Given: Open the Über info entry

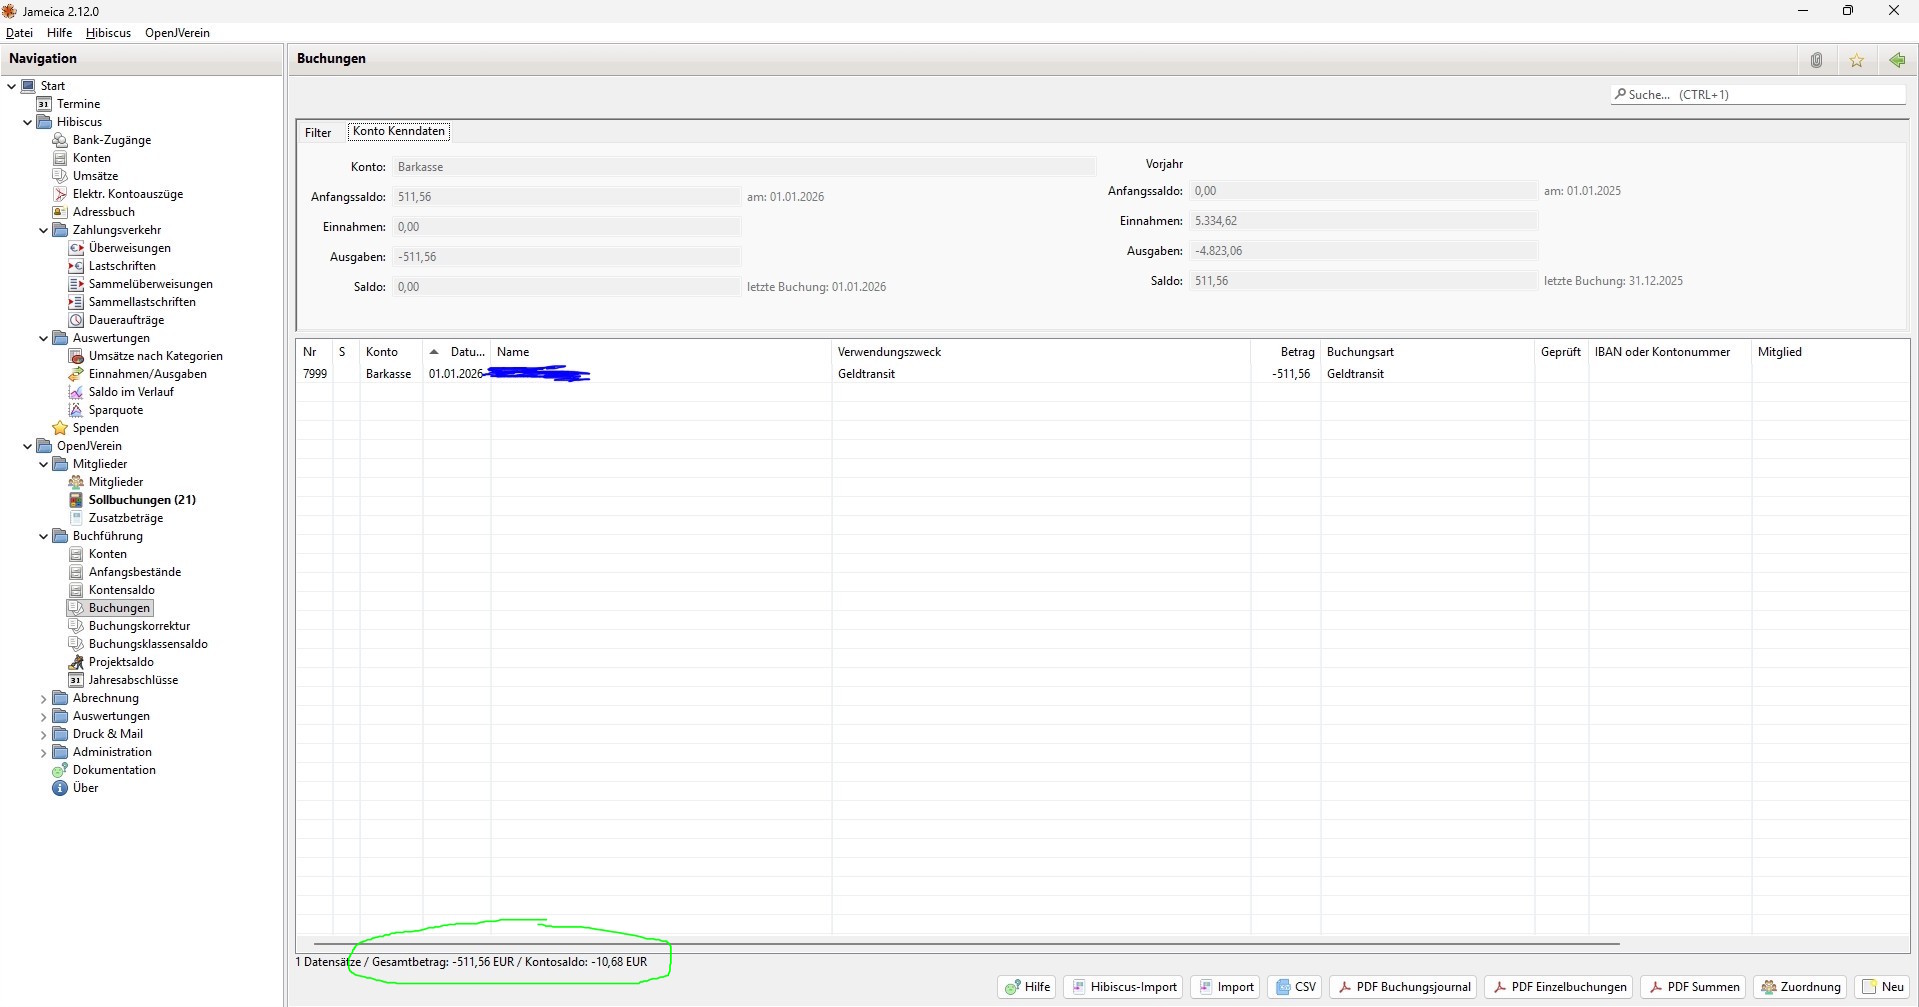Looking at the screenshot, I should (85, 788).
